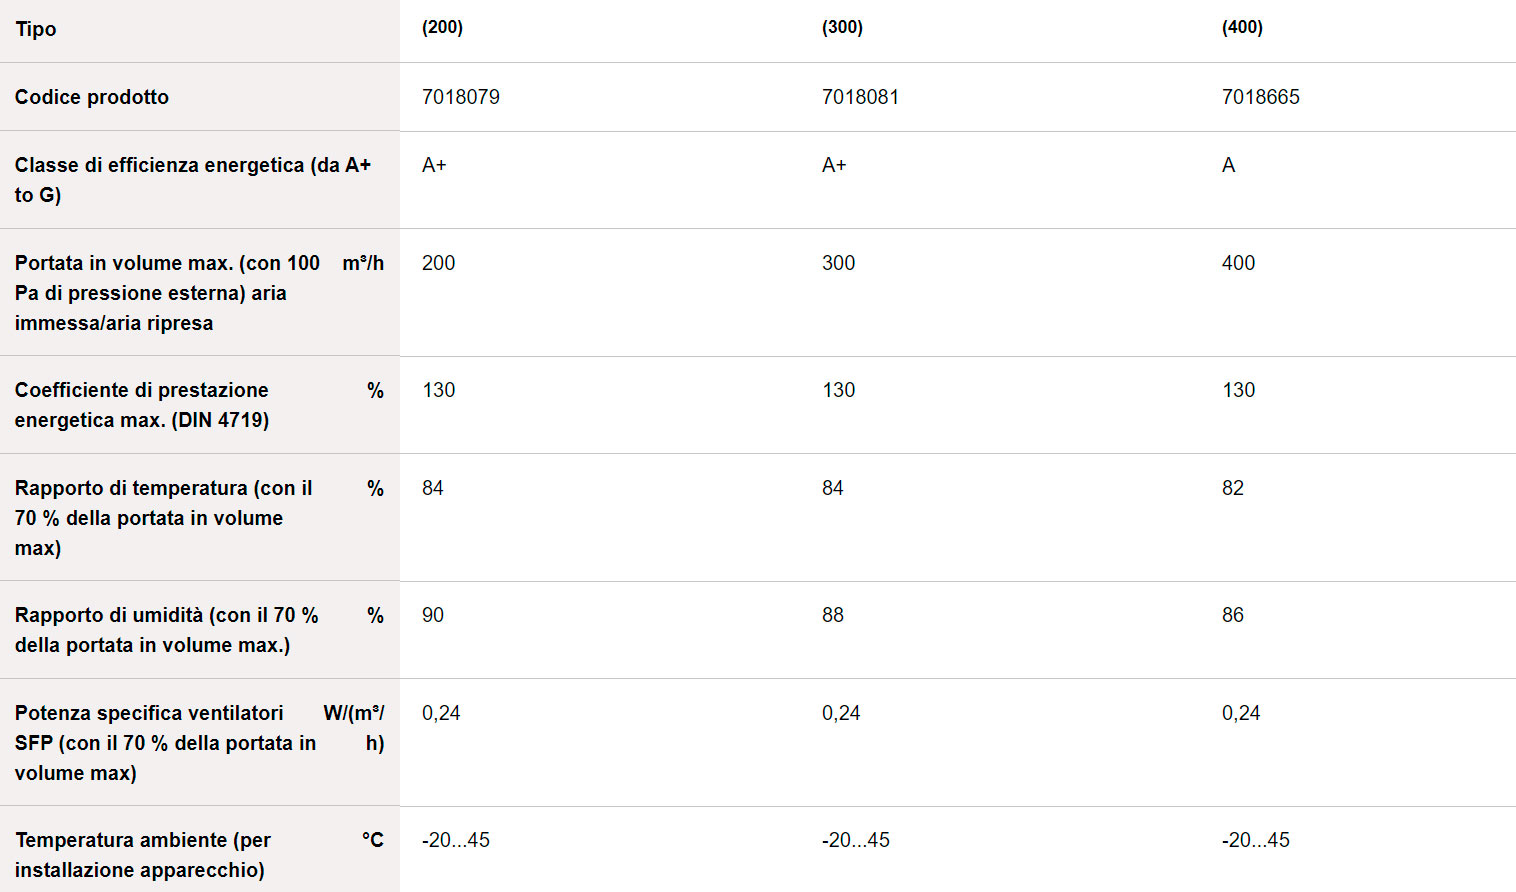The width and height of the screenshot is (1516, 892).
Task: Select the (200) column header
Action: click(442, 27)
